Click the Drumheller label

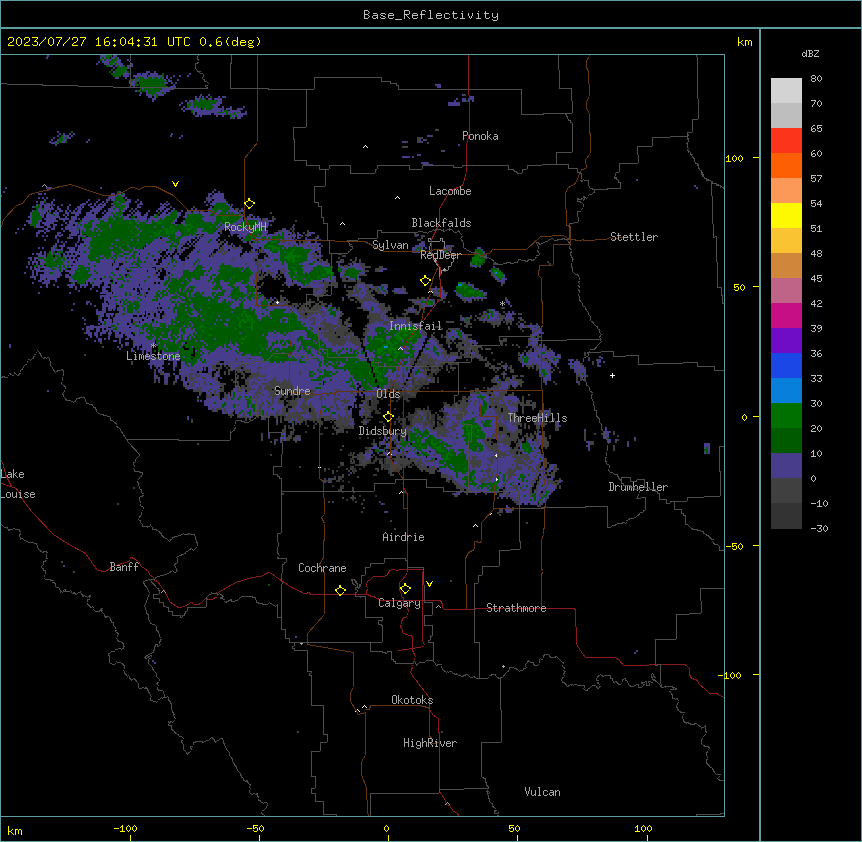[638, 487]
